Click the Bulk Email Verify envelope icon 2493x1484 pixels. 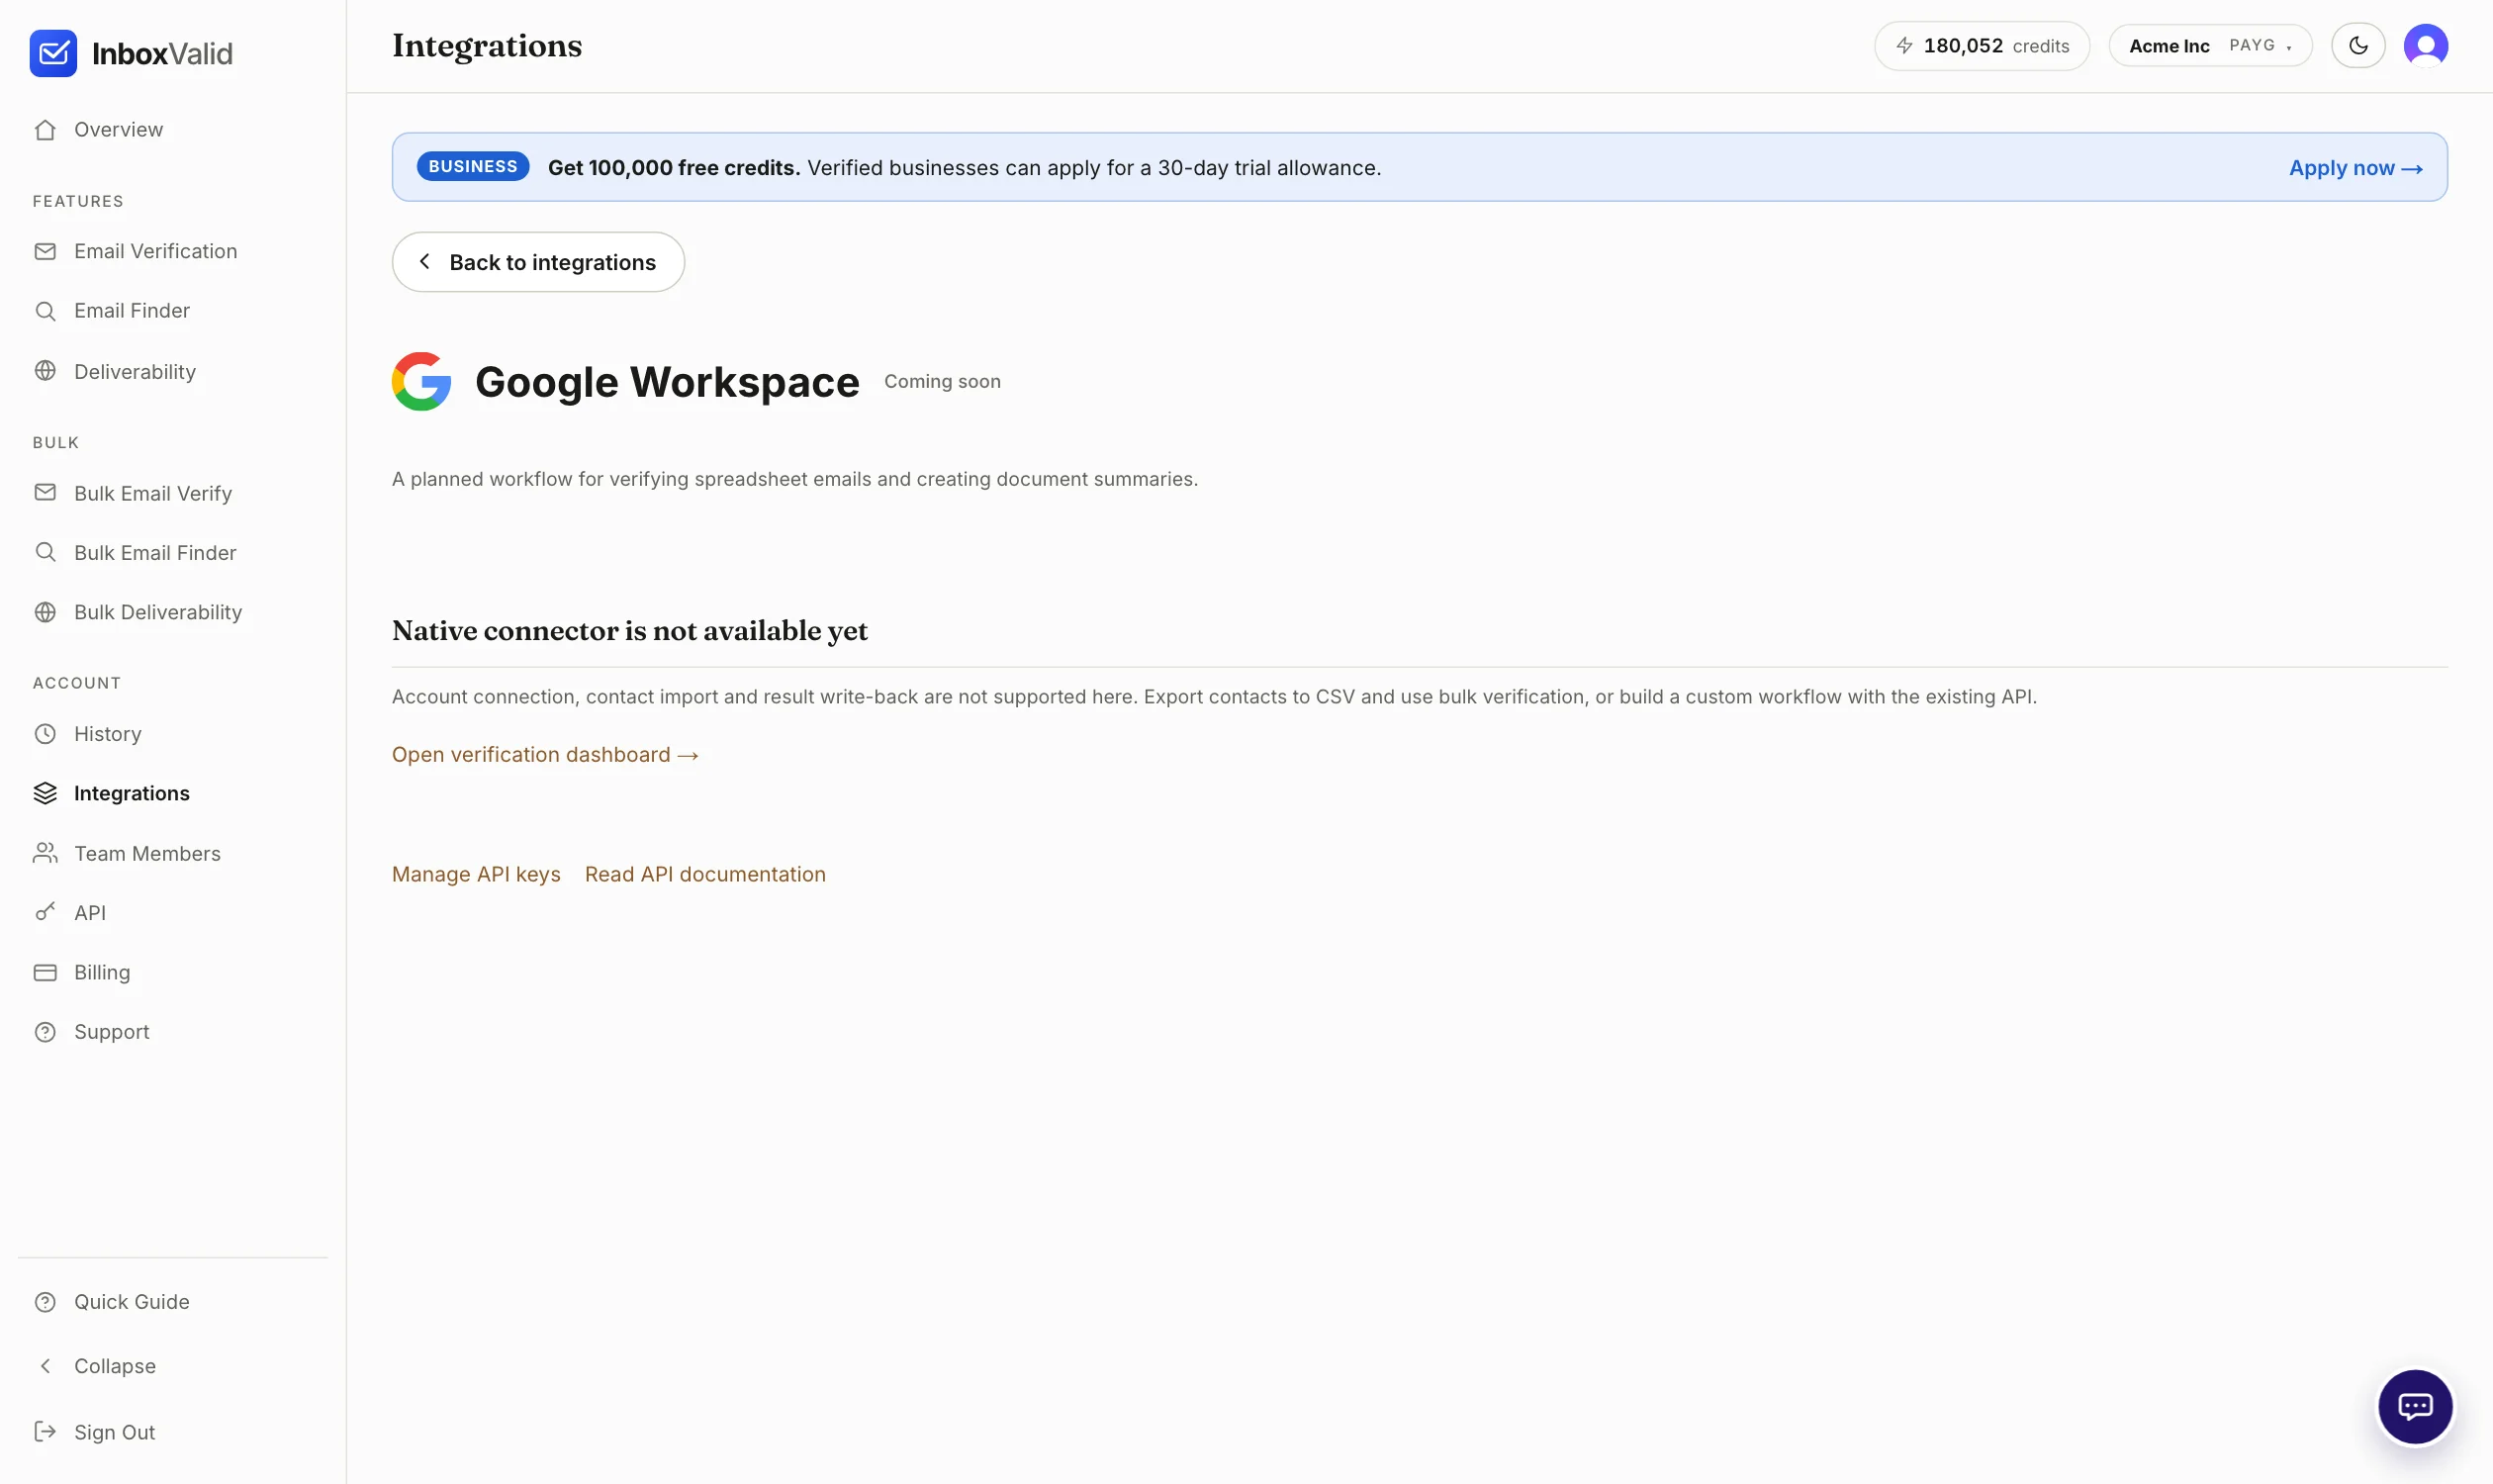[x=45, y=492]
